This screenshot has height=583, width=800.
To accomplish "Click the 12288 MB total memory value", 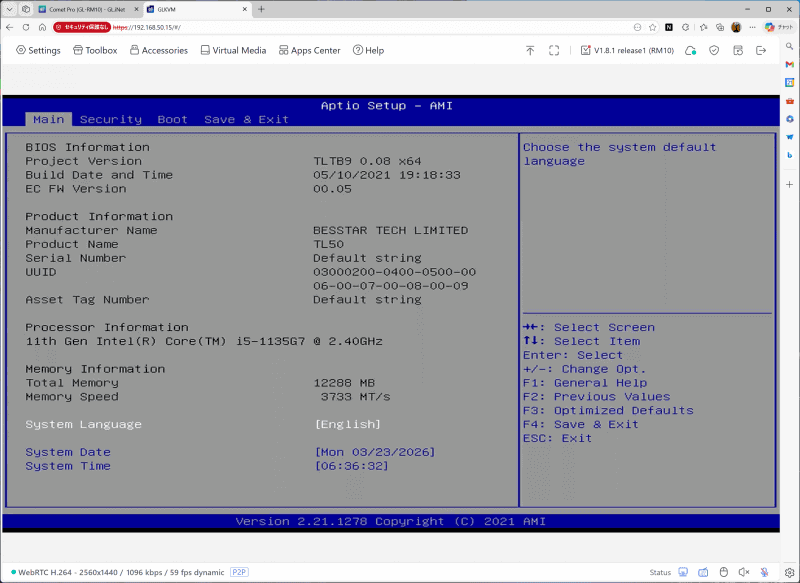I will (344, 383).
